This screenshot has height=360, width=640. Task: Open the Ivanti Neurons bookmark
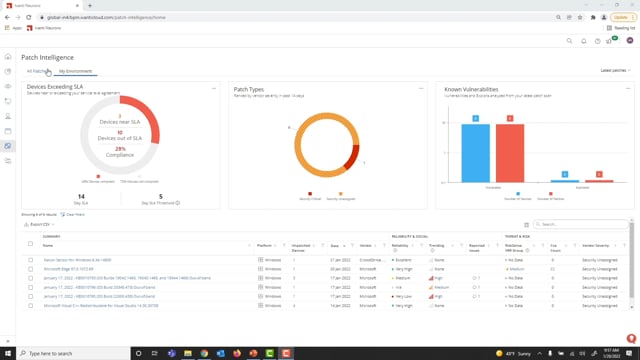(x=44, y=28)
